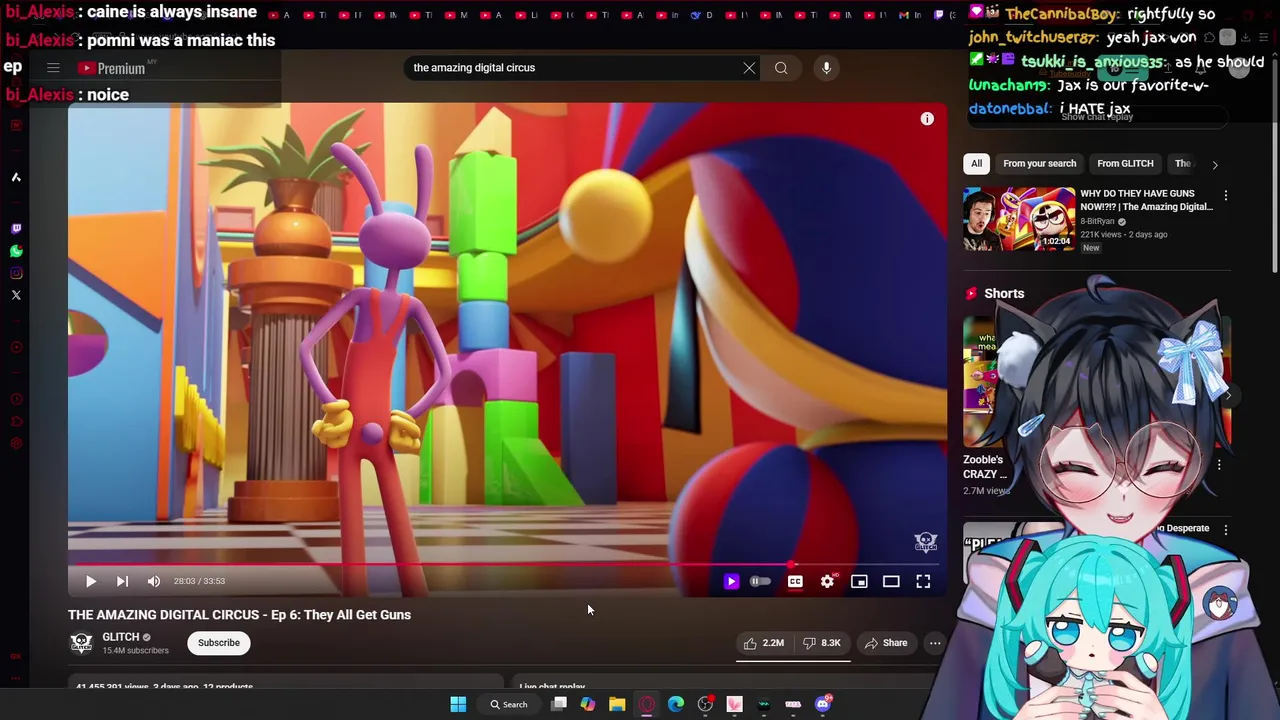Viewport: 1280px width, 720px height.
Task: Subscribe to the GLITCH channel
Action: tap(218, 643)
